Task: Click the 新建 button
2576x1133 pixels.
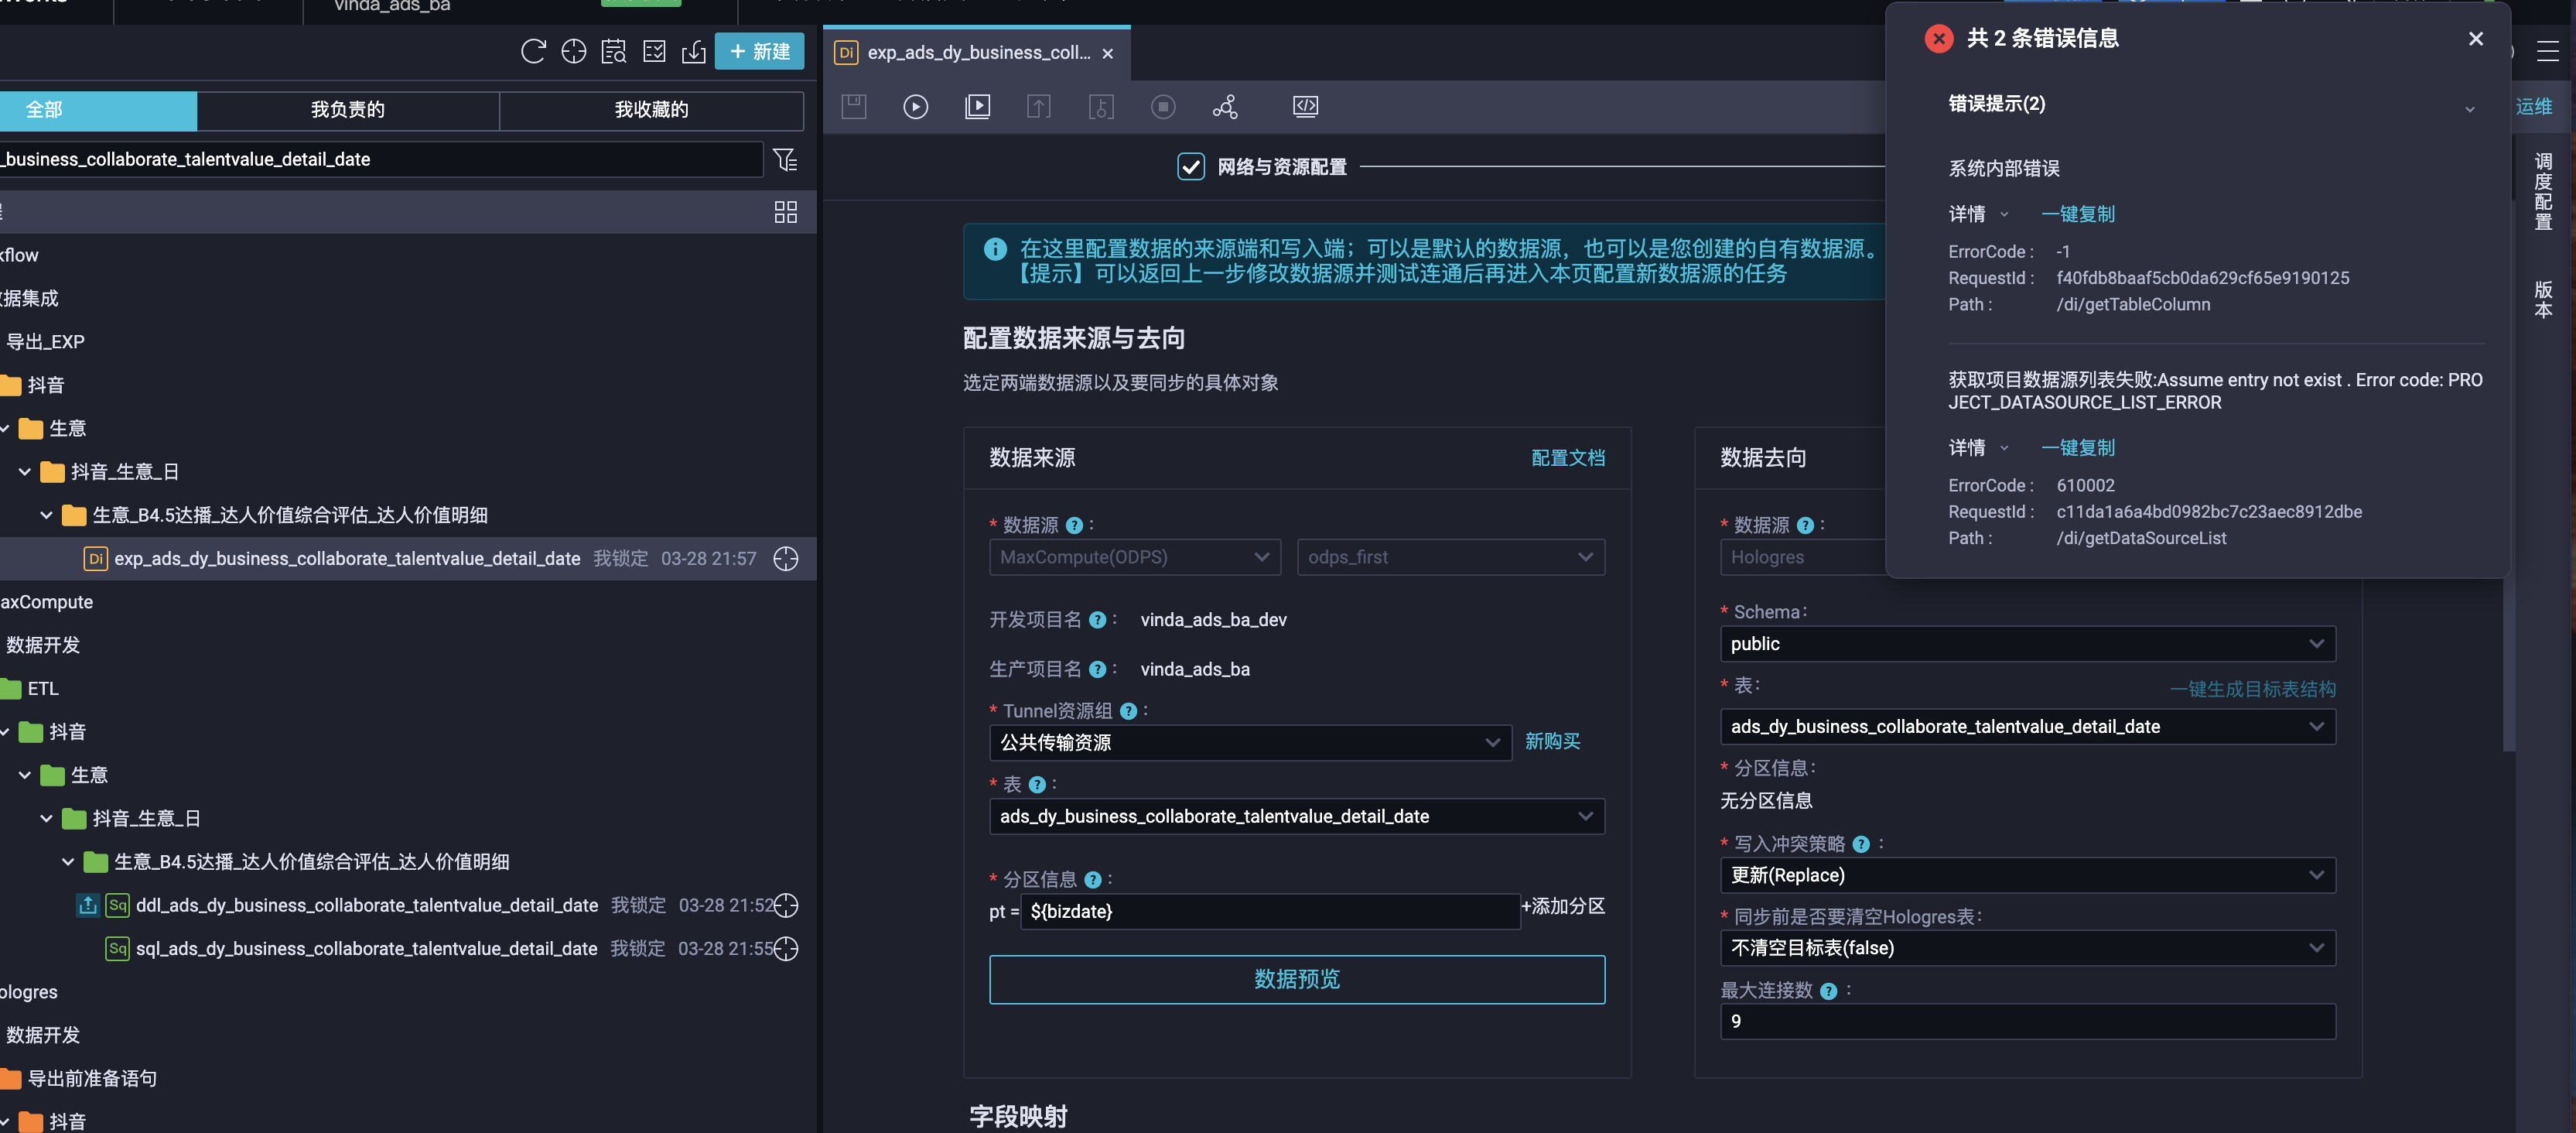Action: [x=760, y=52]
